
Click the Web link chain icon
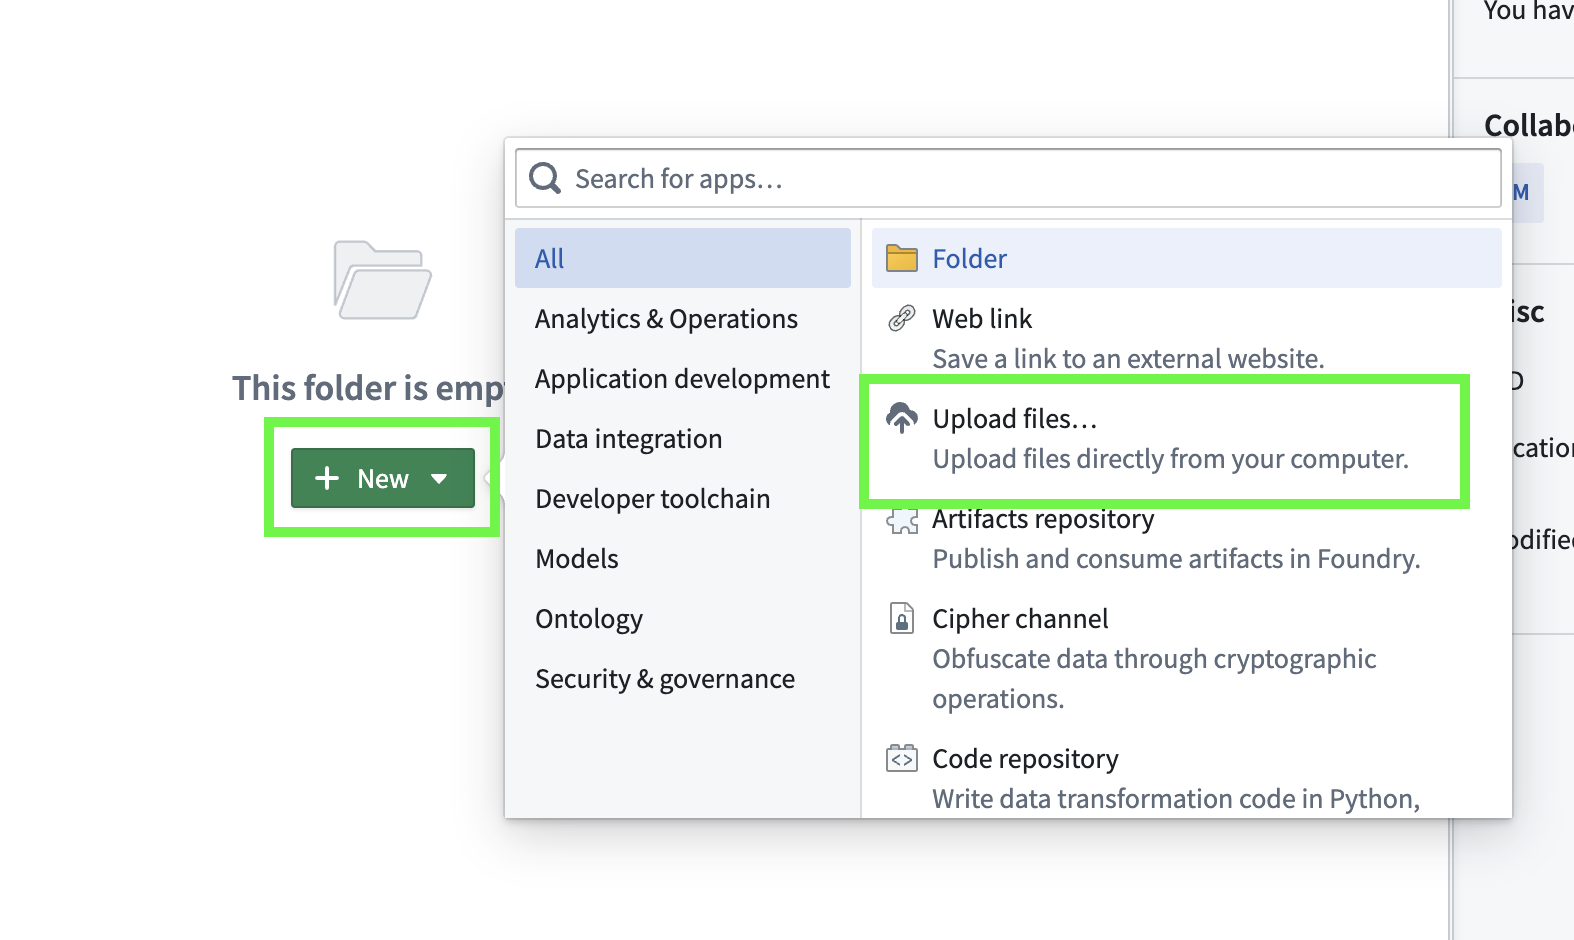[x=902, y=318]
